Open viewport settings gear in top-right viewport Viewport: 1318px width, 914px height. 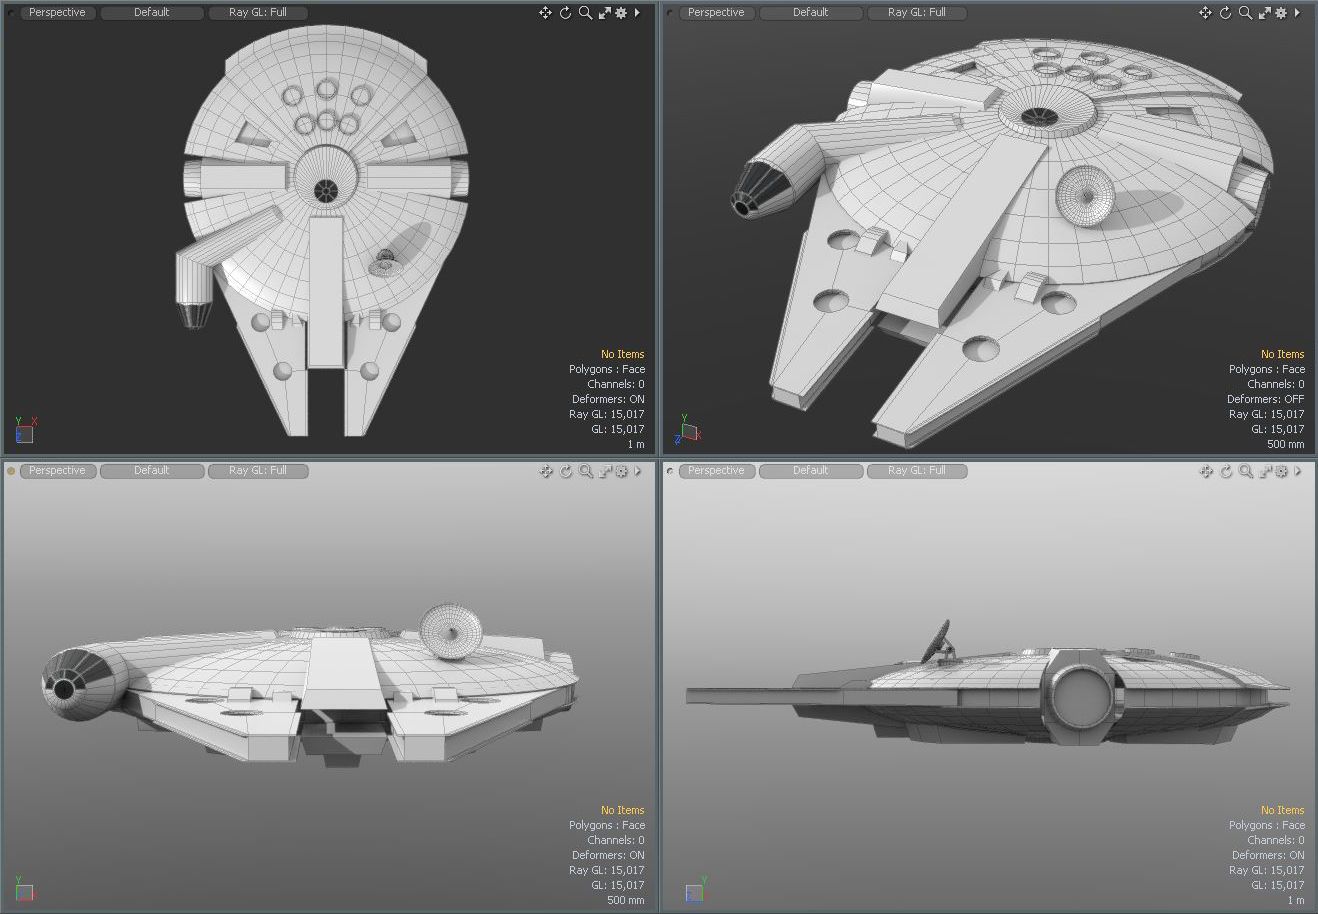tap(1281, 13)
